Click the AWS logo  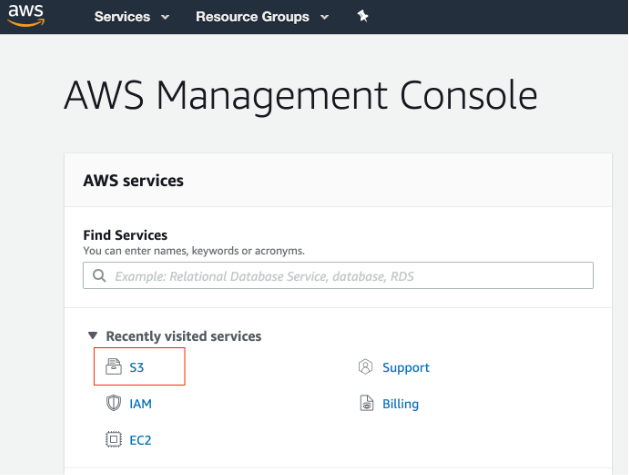click(26, 16)
